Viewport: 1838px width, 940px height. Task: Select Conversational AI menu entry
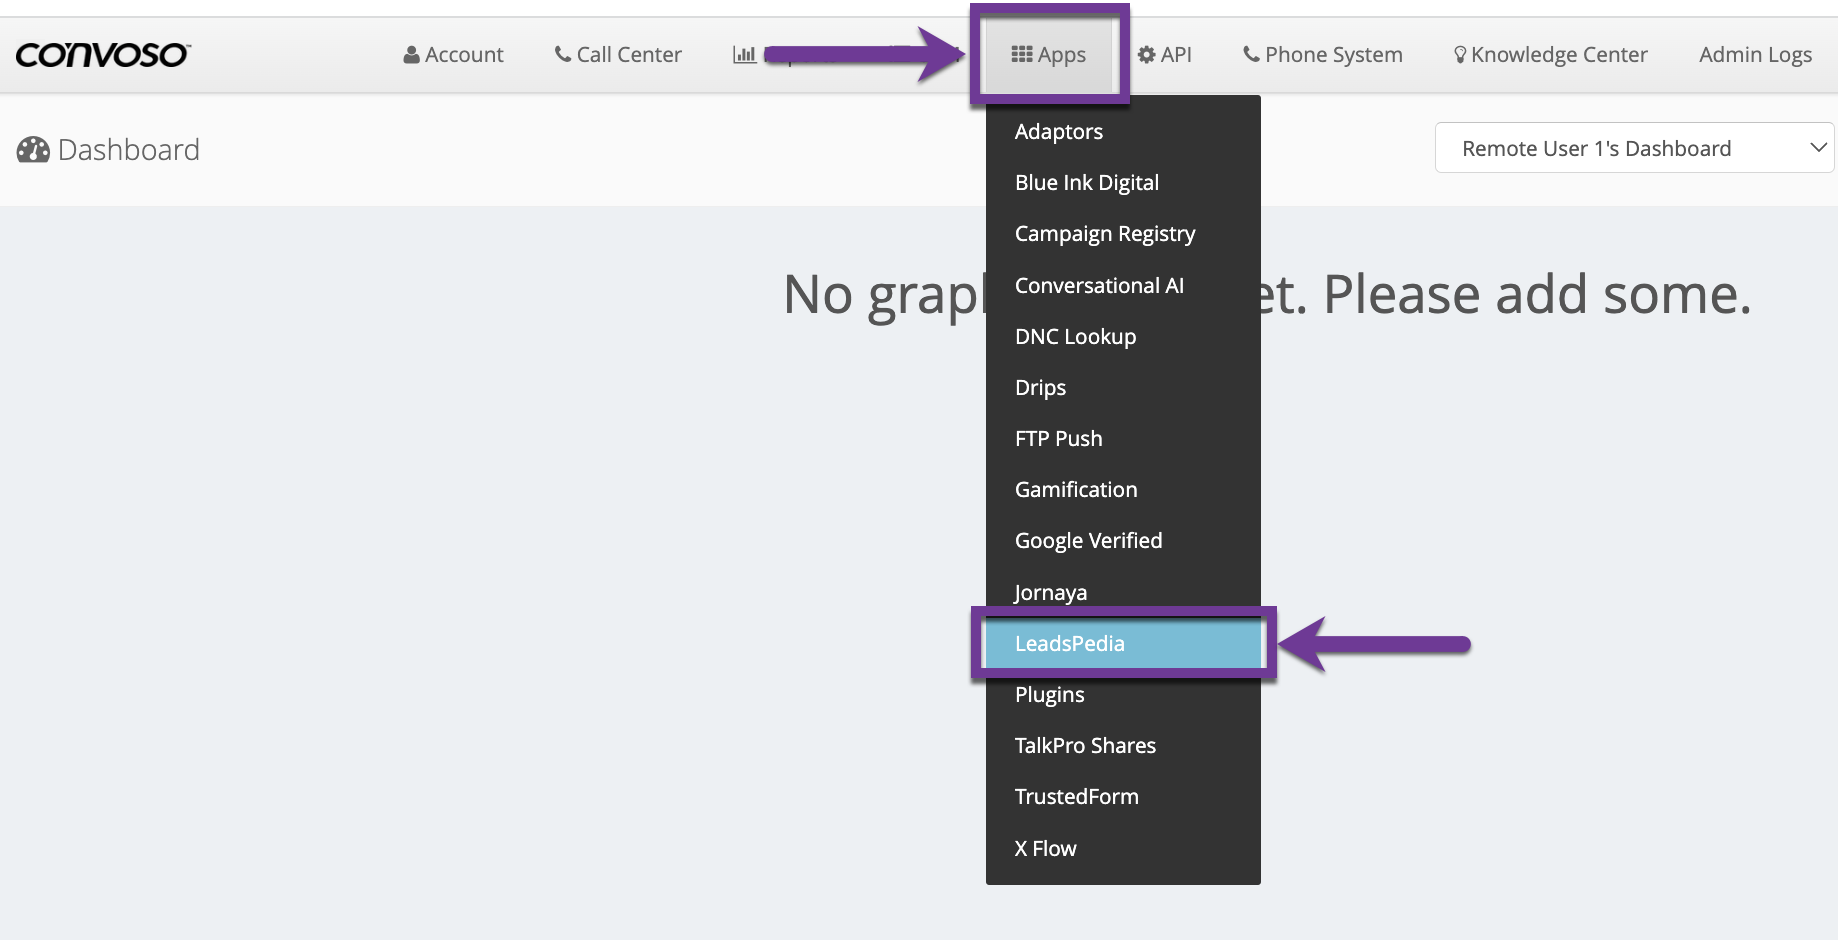[x=1099, y=286]
